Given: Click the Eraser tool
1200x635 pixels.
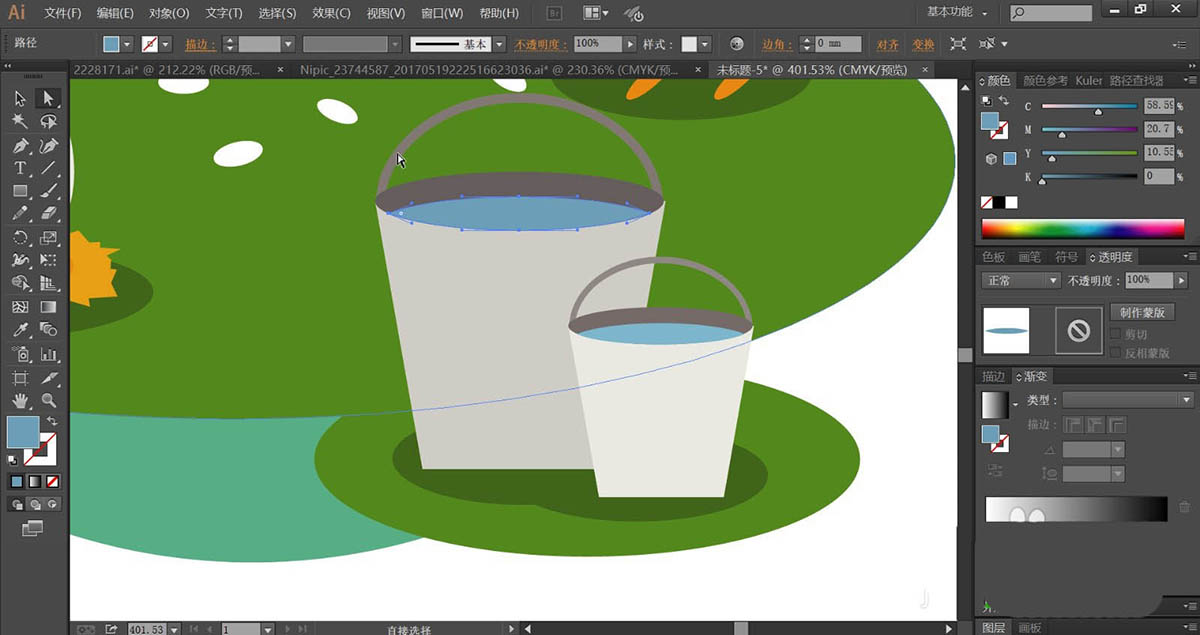Looking at the screenshot, I should pos(48,214).
